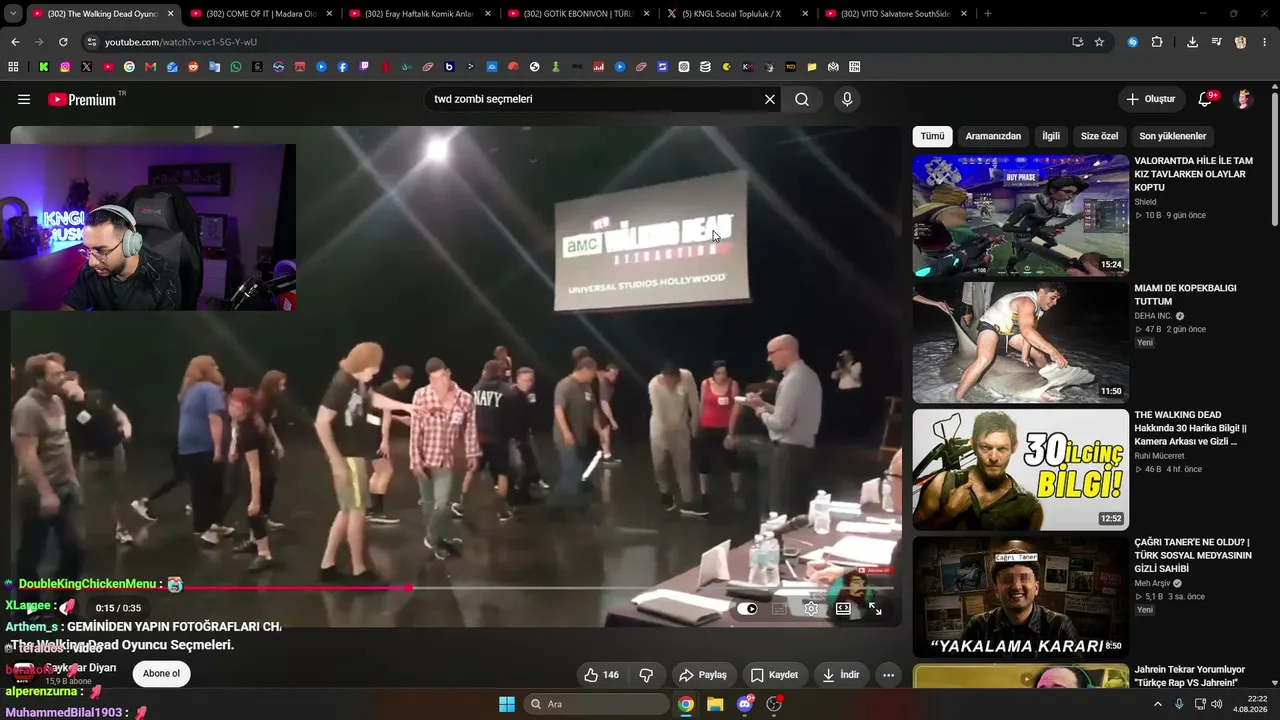Image resolution: width=1280 pixels, height=720 pixels.
Task: Open the YouTube account avatar menu
Action: [x=1244, y=99]
